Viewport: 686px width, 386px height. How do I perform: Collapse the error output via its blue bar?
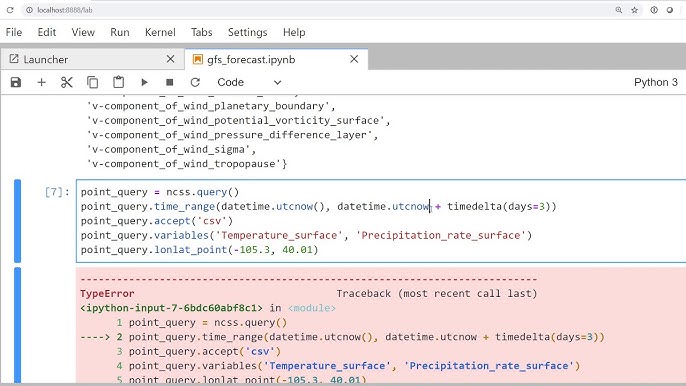click(18, 326)
